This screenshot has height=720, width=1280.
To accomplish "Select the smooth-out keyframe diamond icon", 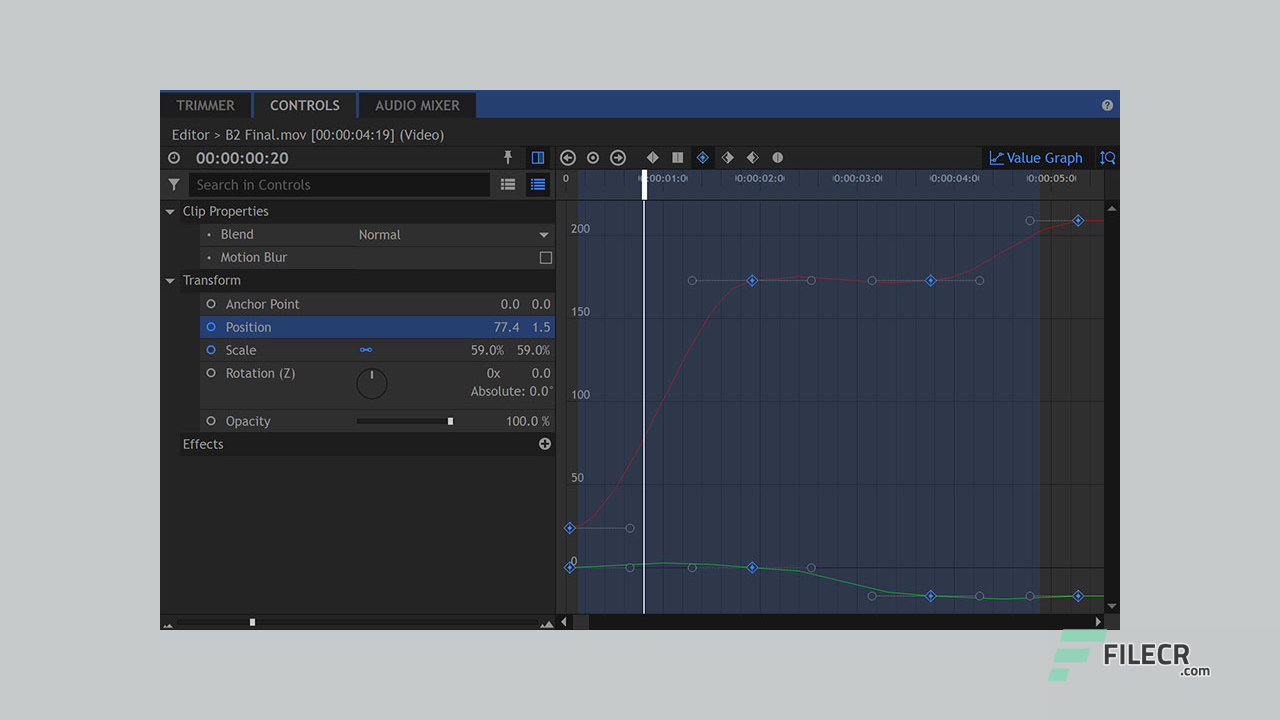I will [x=752, y=158].
